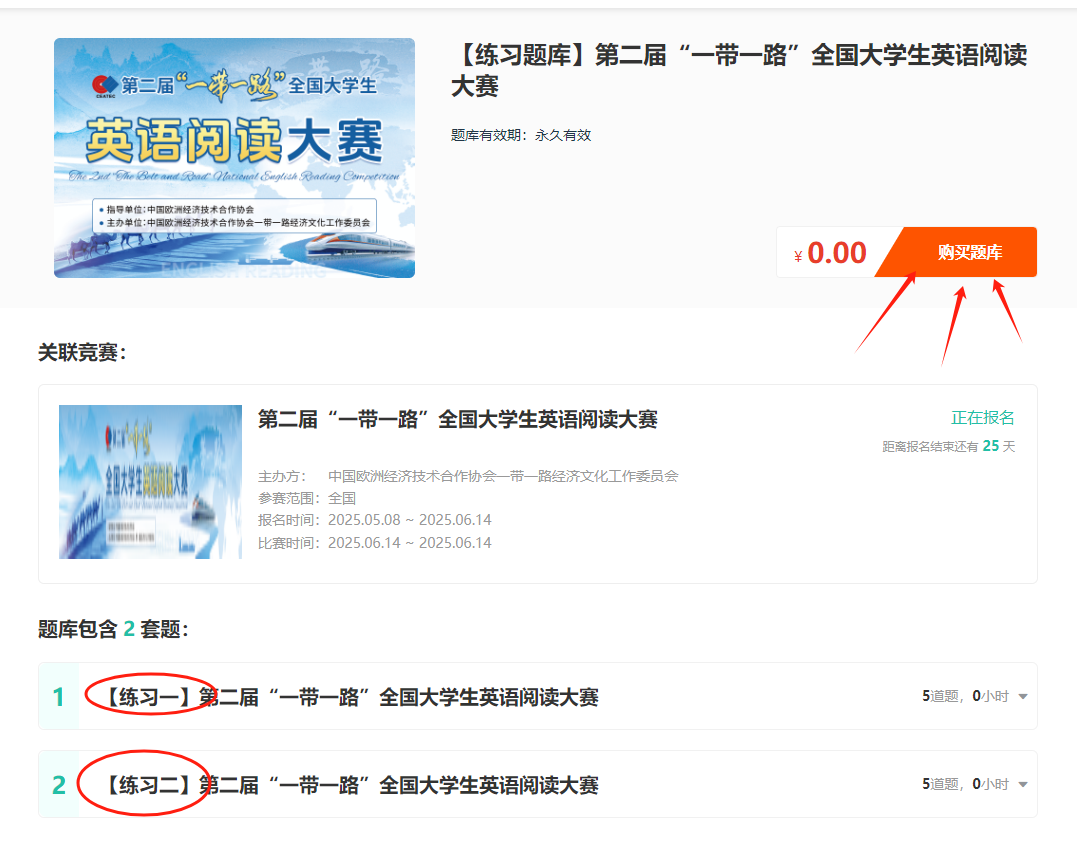Open the 【练习二】 question set title

350,785
